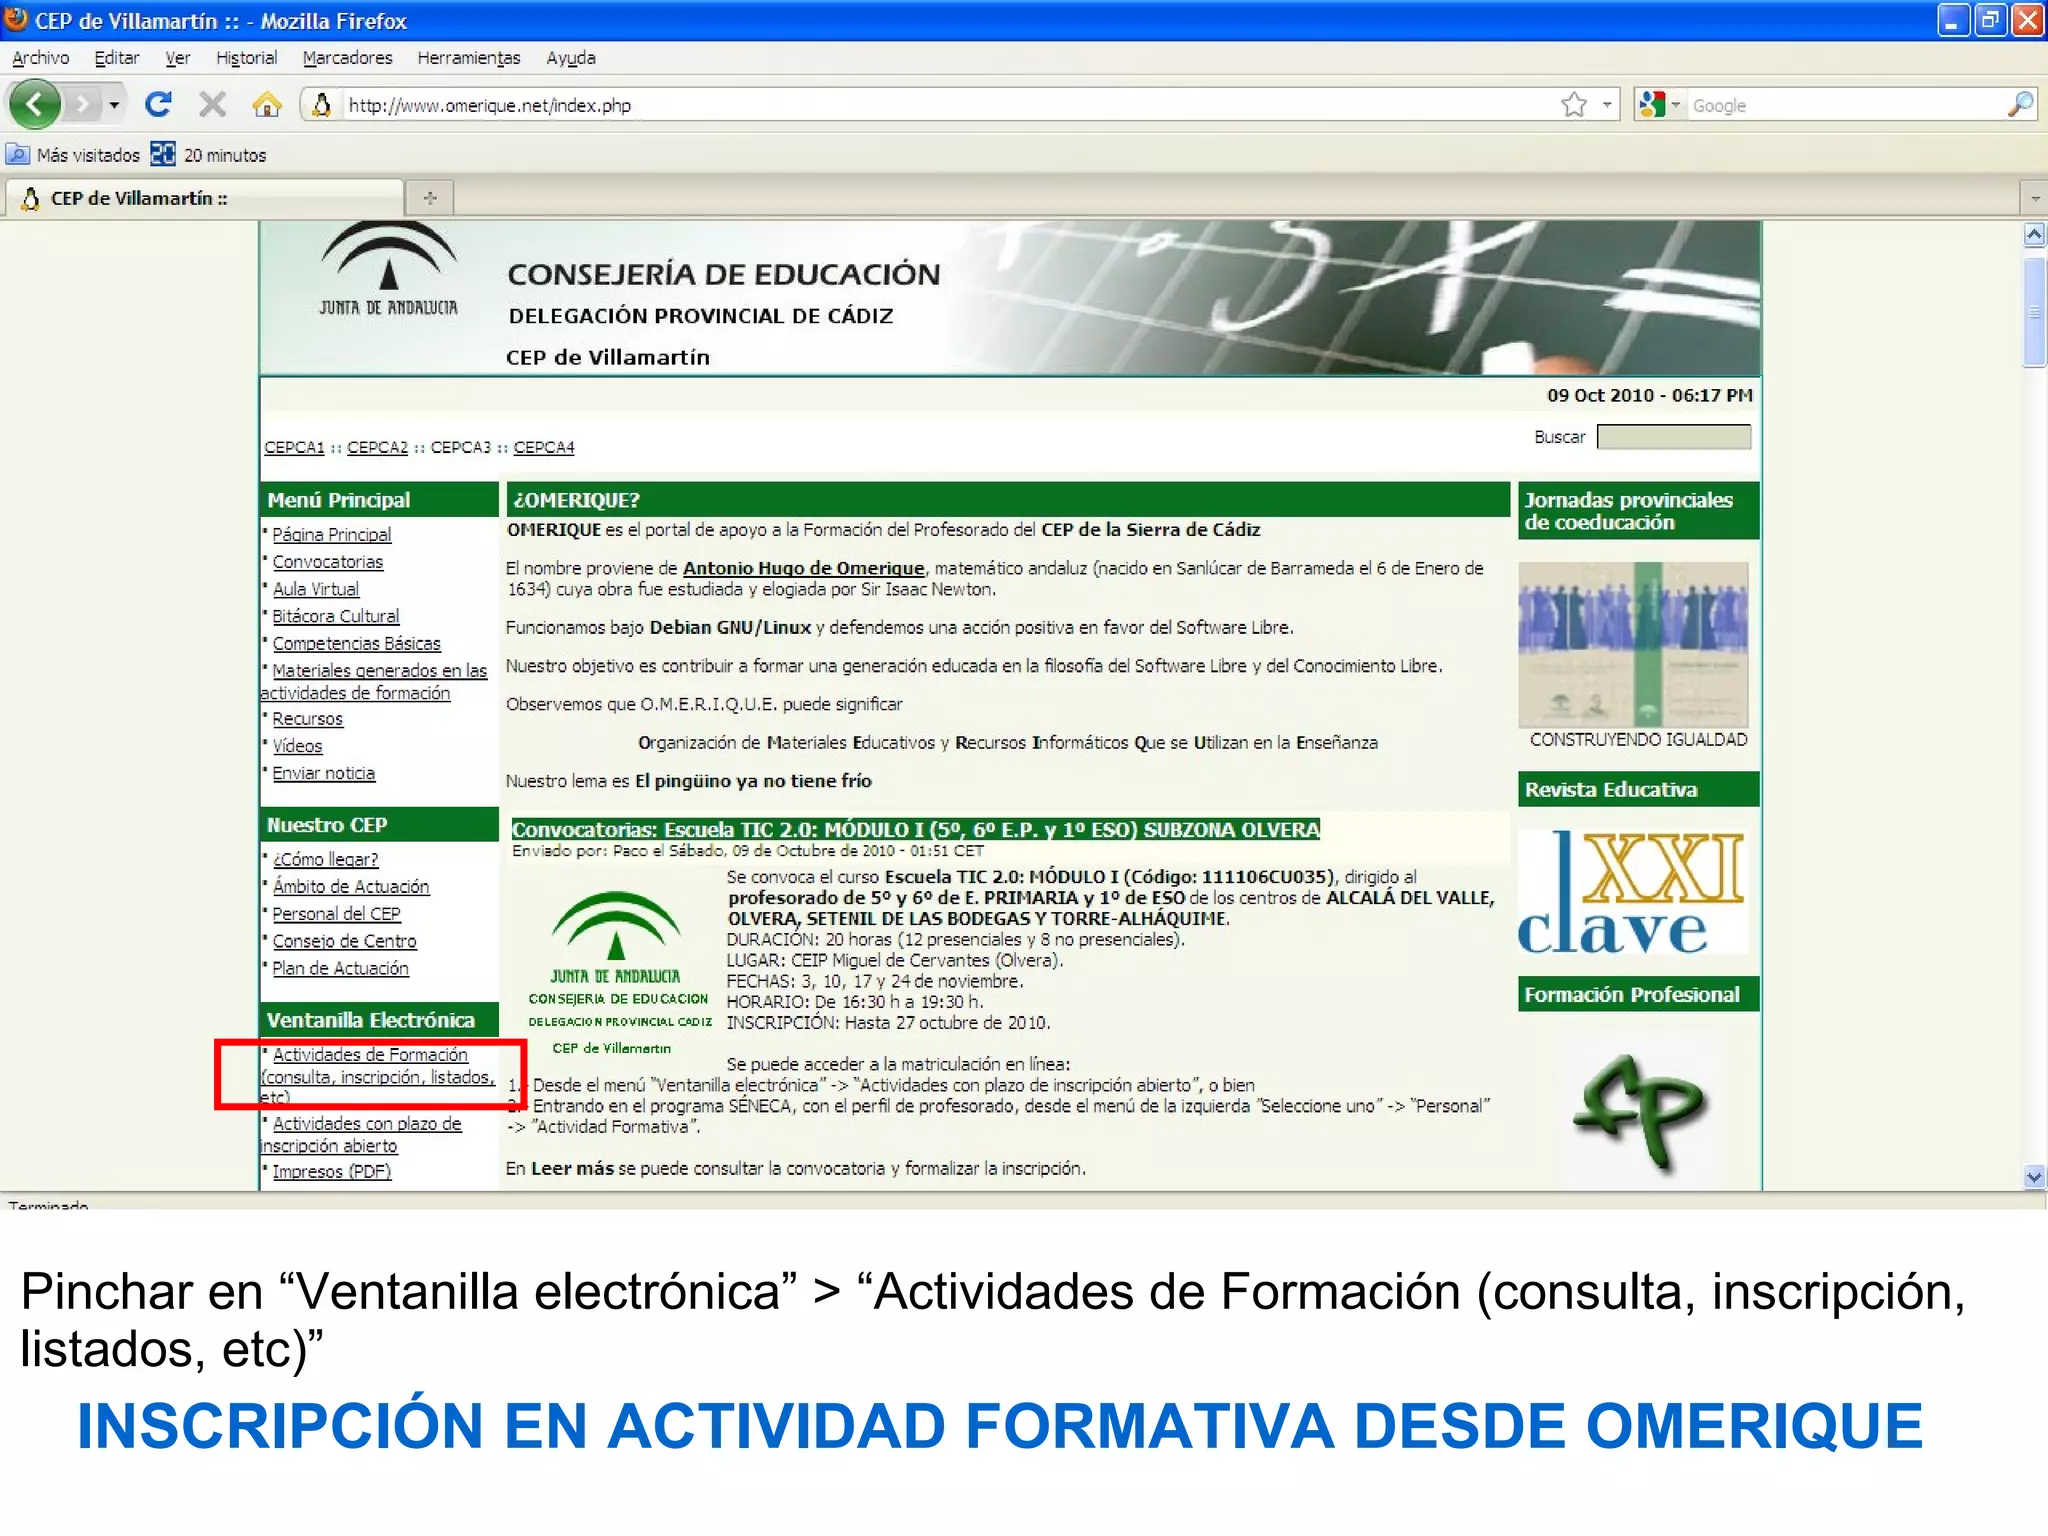This screenshot has height=1536, width=2048.
Task: Click the Firefox back arrow button
Action: tap(35, 104)
